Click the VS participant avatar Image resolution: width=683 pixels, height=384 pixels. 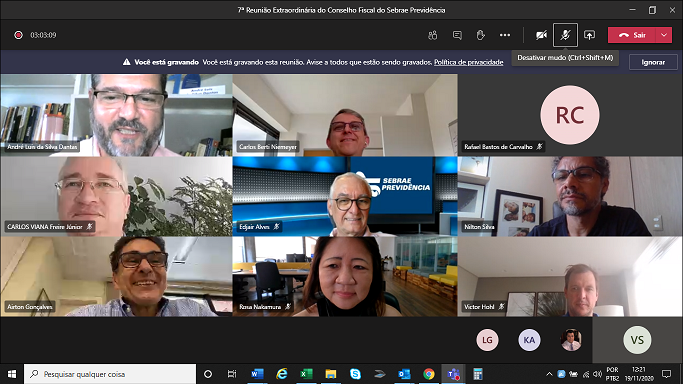(637, 340)
